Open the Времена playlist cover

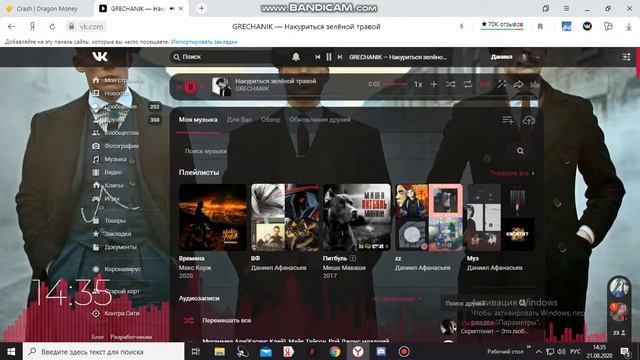pos(213,217)
